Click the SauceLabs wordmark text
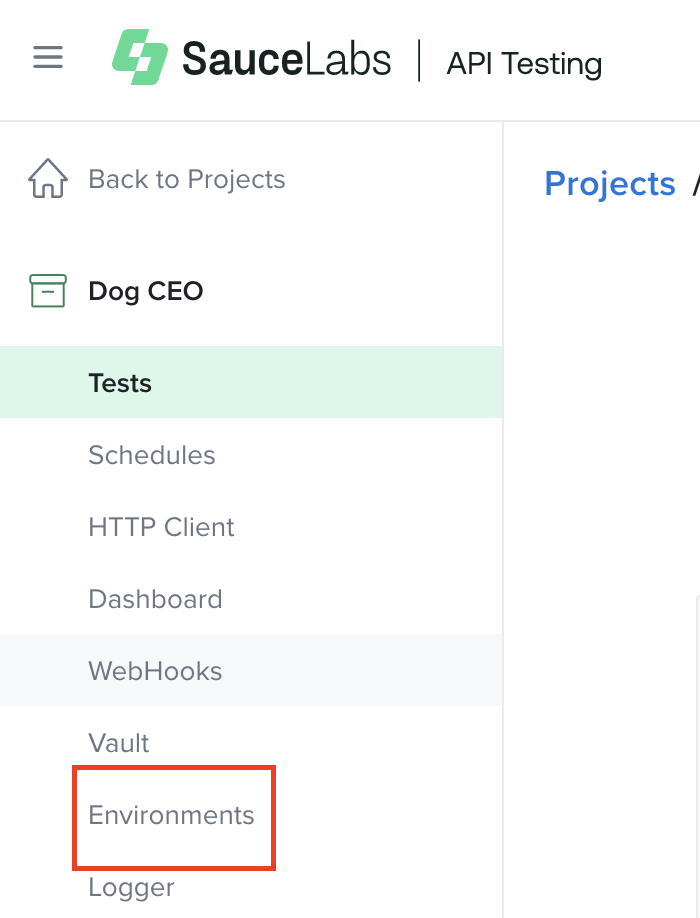The image size is (700, 918). click(286, 59)
